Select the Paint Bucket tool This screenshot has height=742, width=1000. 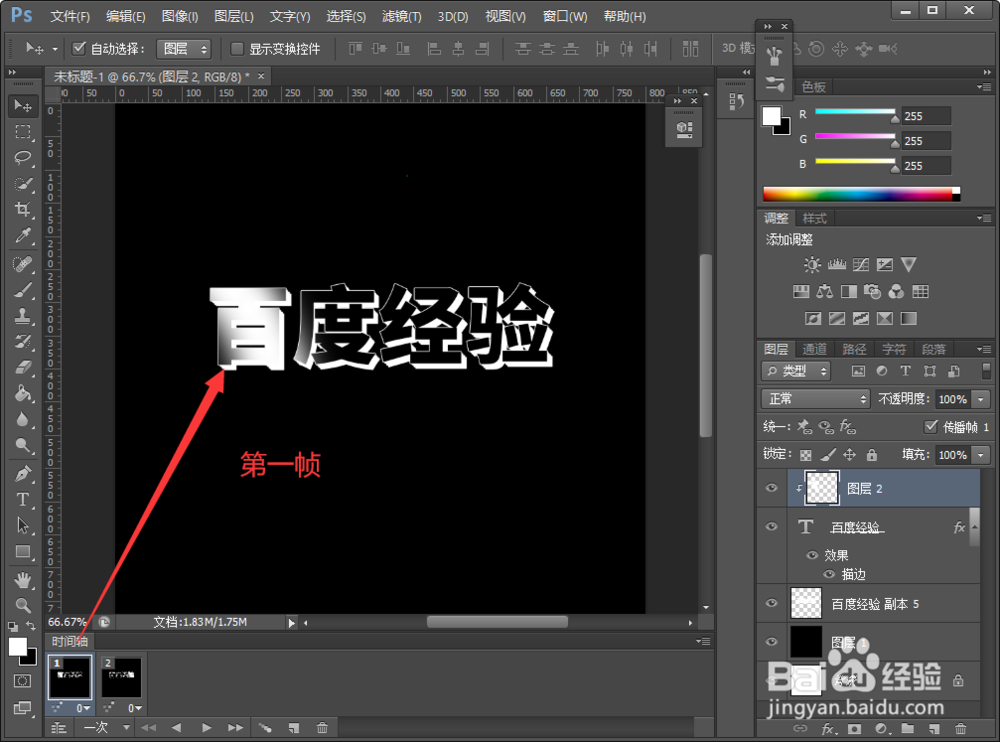coord(23,393)
